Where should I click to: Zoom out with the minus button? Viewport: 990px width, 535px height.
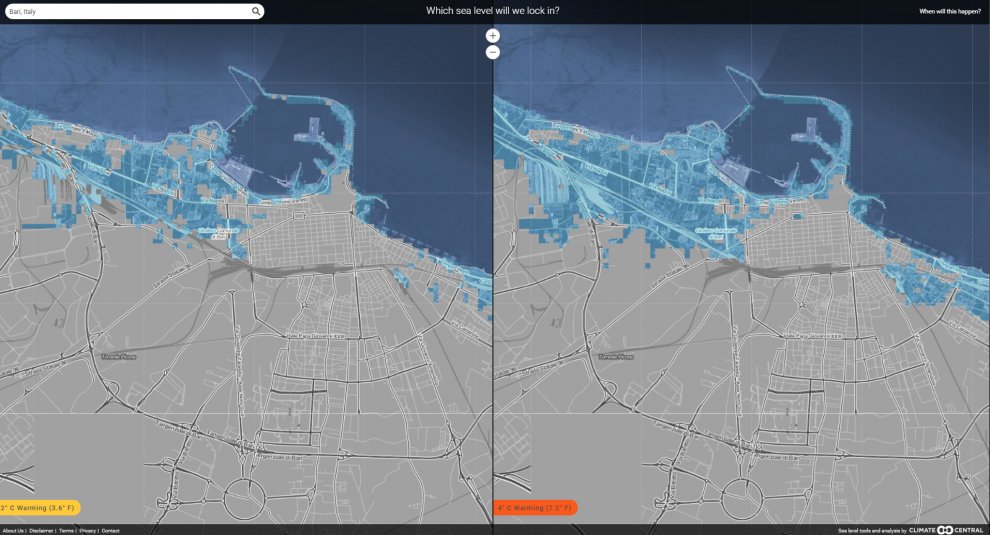[493, 52]
